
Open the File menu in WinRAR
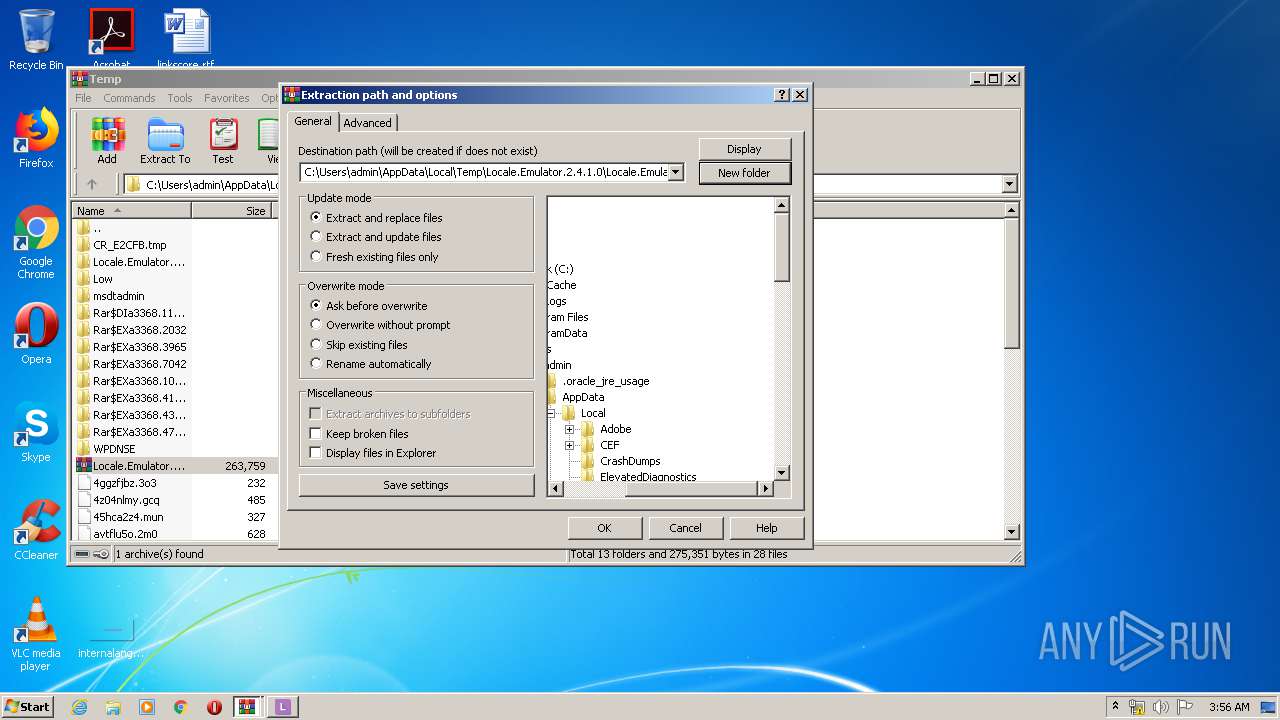pos(83,98)
